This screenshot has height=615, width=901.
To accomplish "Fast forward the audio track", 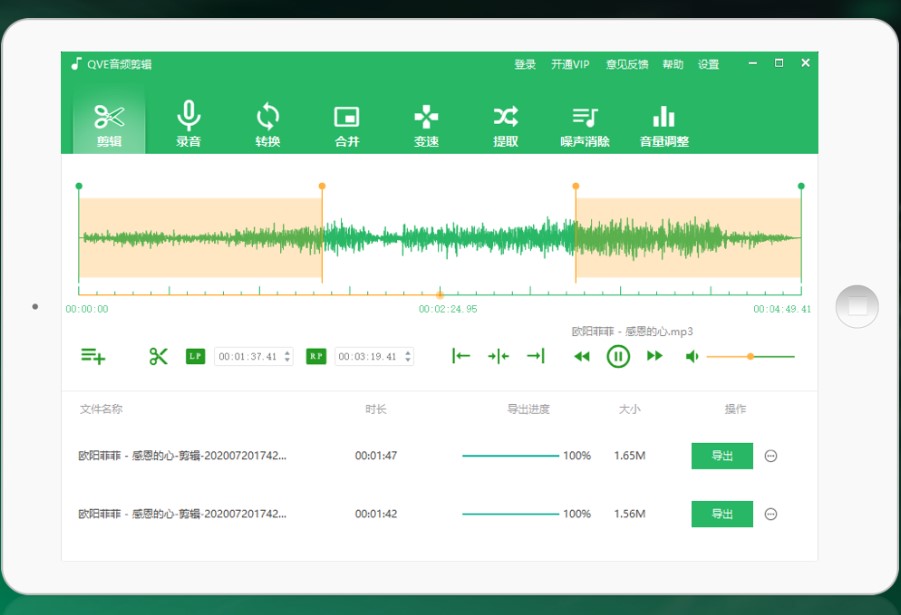I will click(x=655, y=356).
